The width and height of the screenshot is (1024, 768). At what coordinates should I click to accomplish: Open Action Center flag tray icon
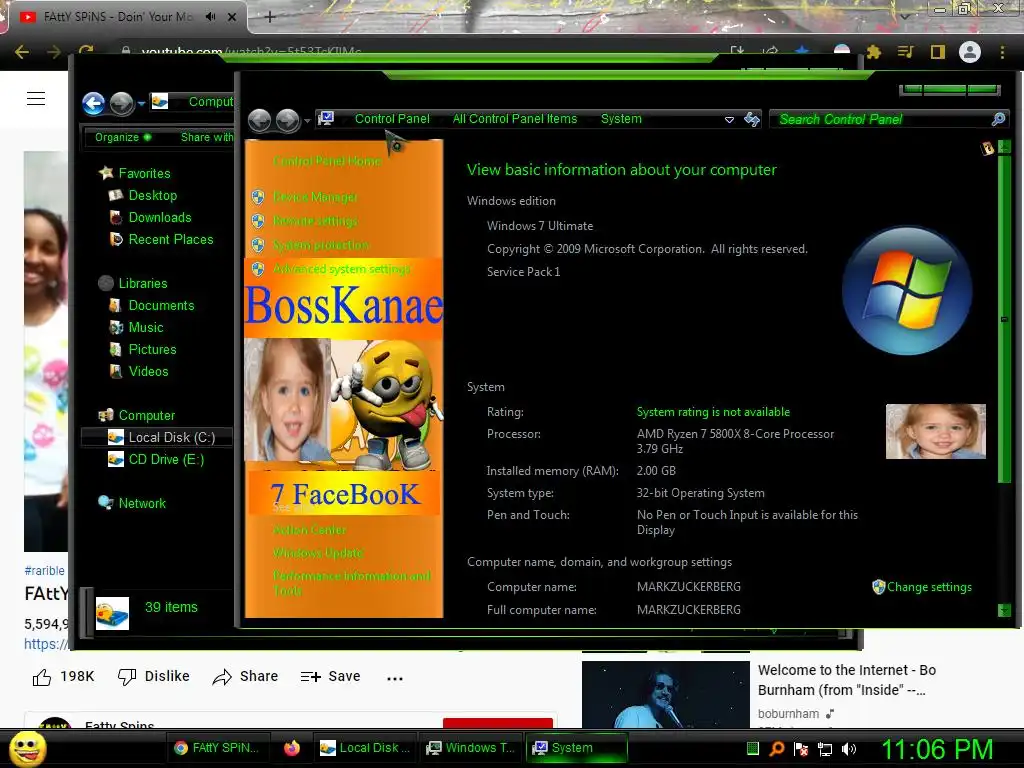pos(801,749)
